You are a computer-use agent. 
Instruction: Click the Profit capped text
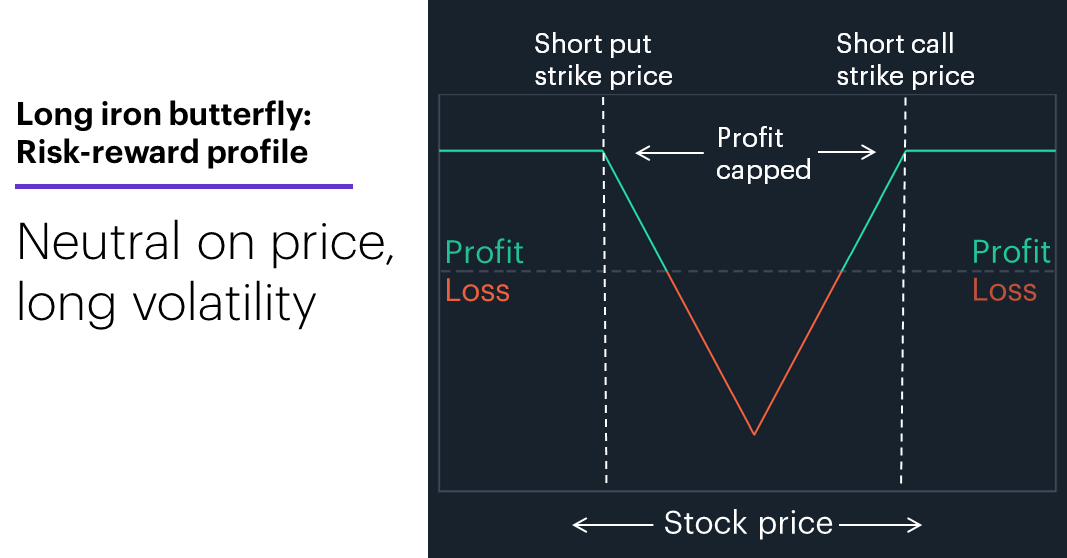pyautogui.click(x=763, y=154)
